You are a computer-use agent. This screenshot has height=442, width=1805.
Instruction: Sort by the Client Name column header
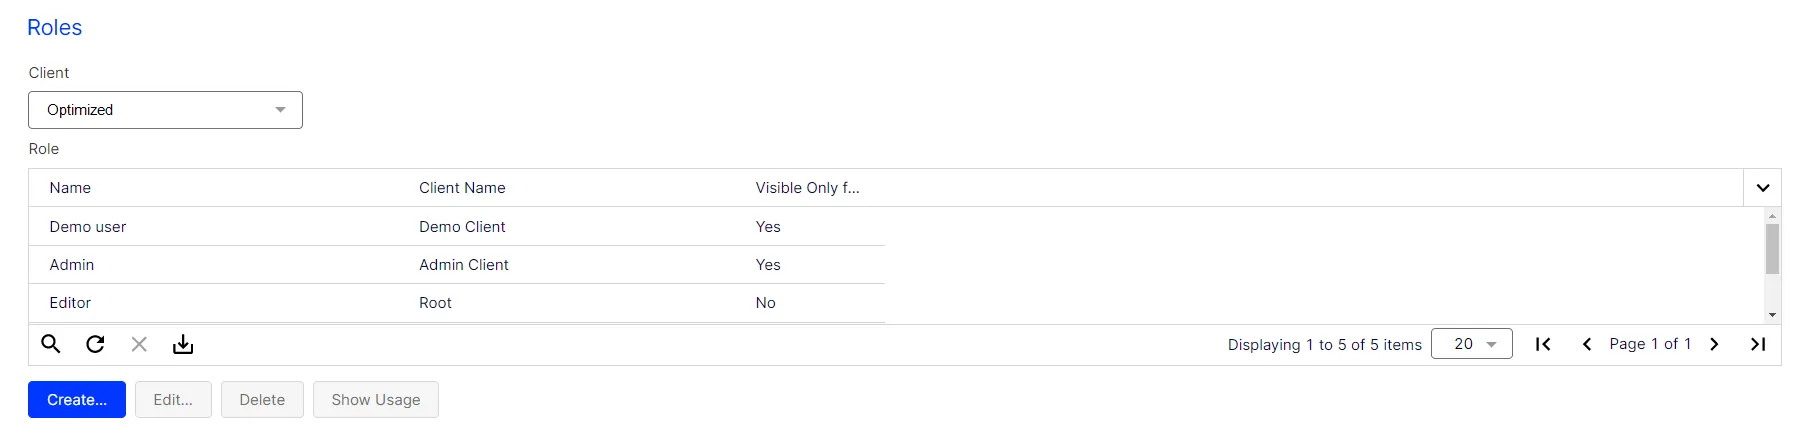(462, 188)
